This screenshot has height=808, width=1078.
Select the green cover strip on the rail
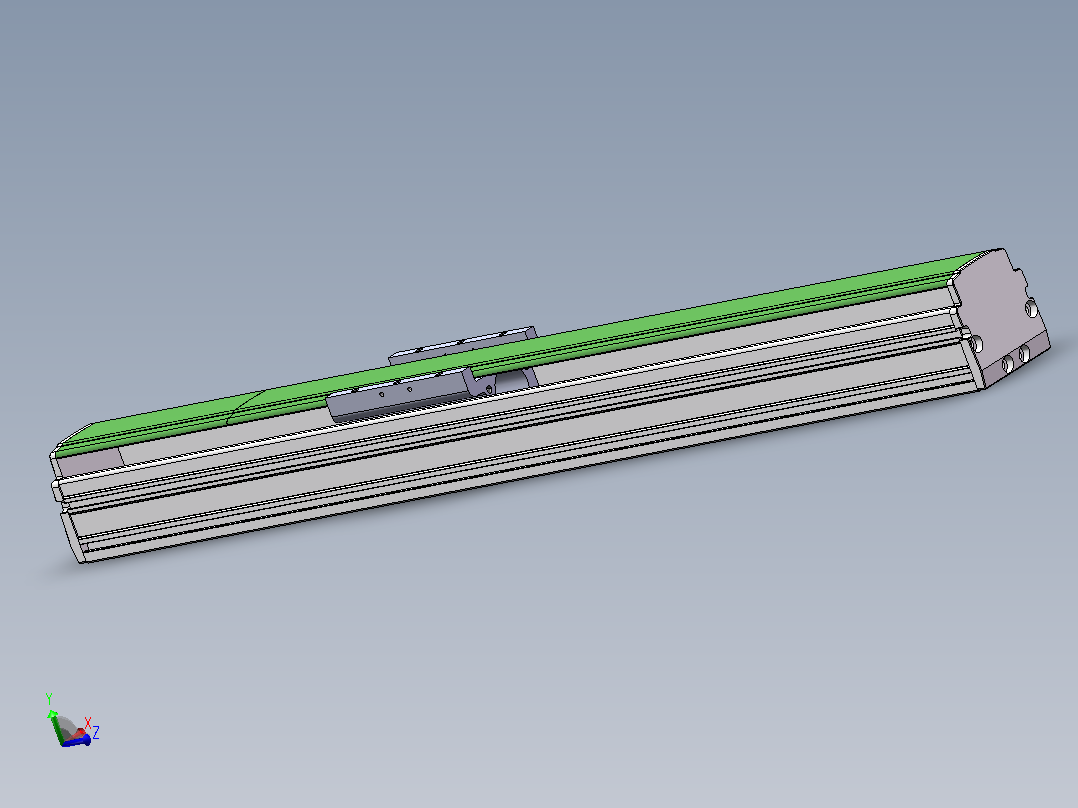522,351
